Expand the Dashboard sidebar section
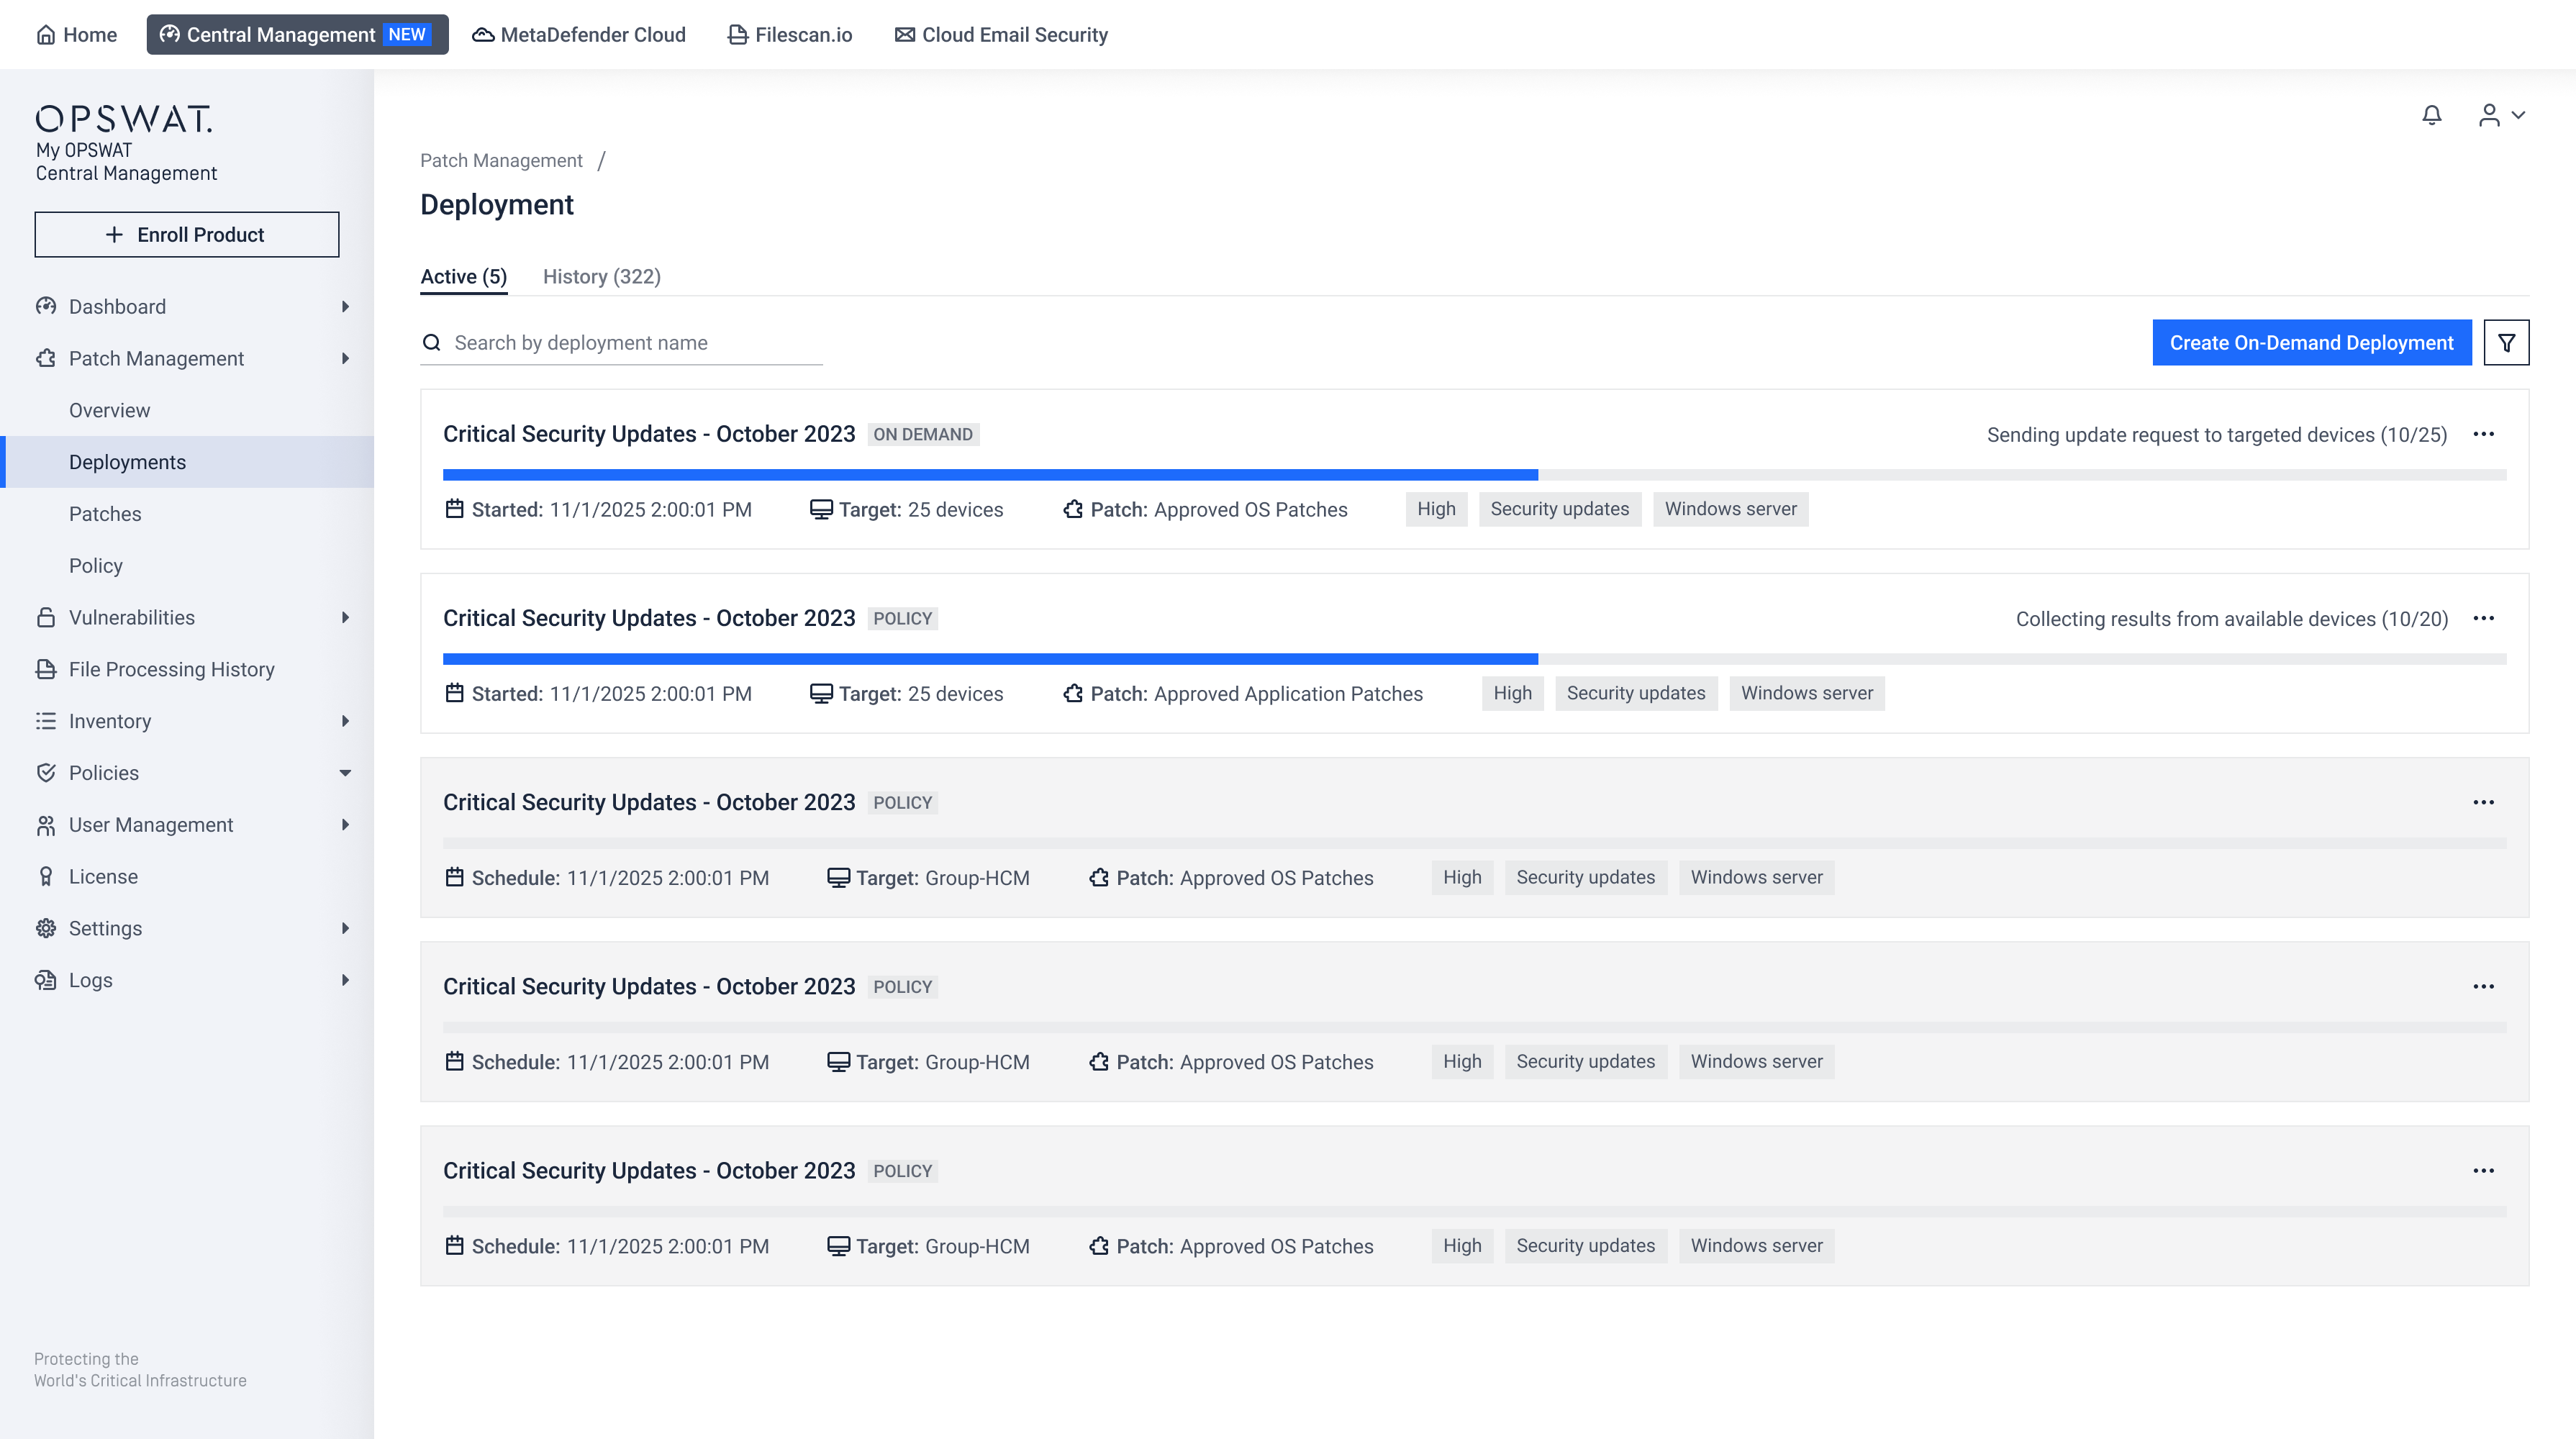Screen dimensions: 2576x1439 tap(345, 306)
